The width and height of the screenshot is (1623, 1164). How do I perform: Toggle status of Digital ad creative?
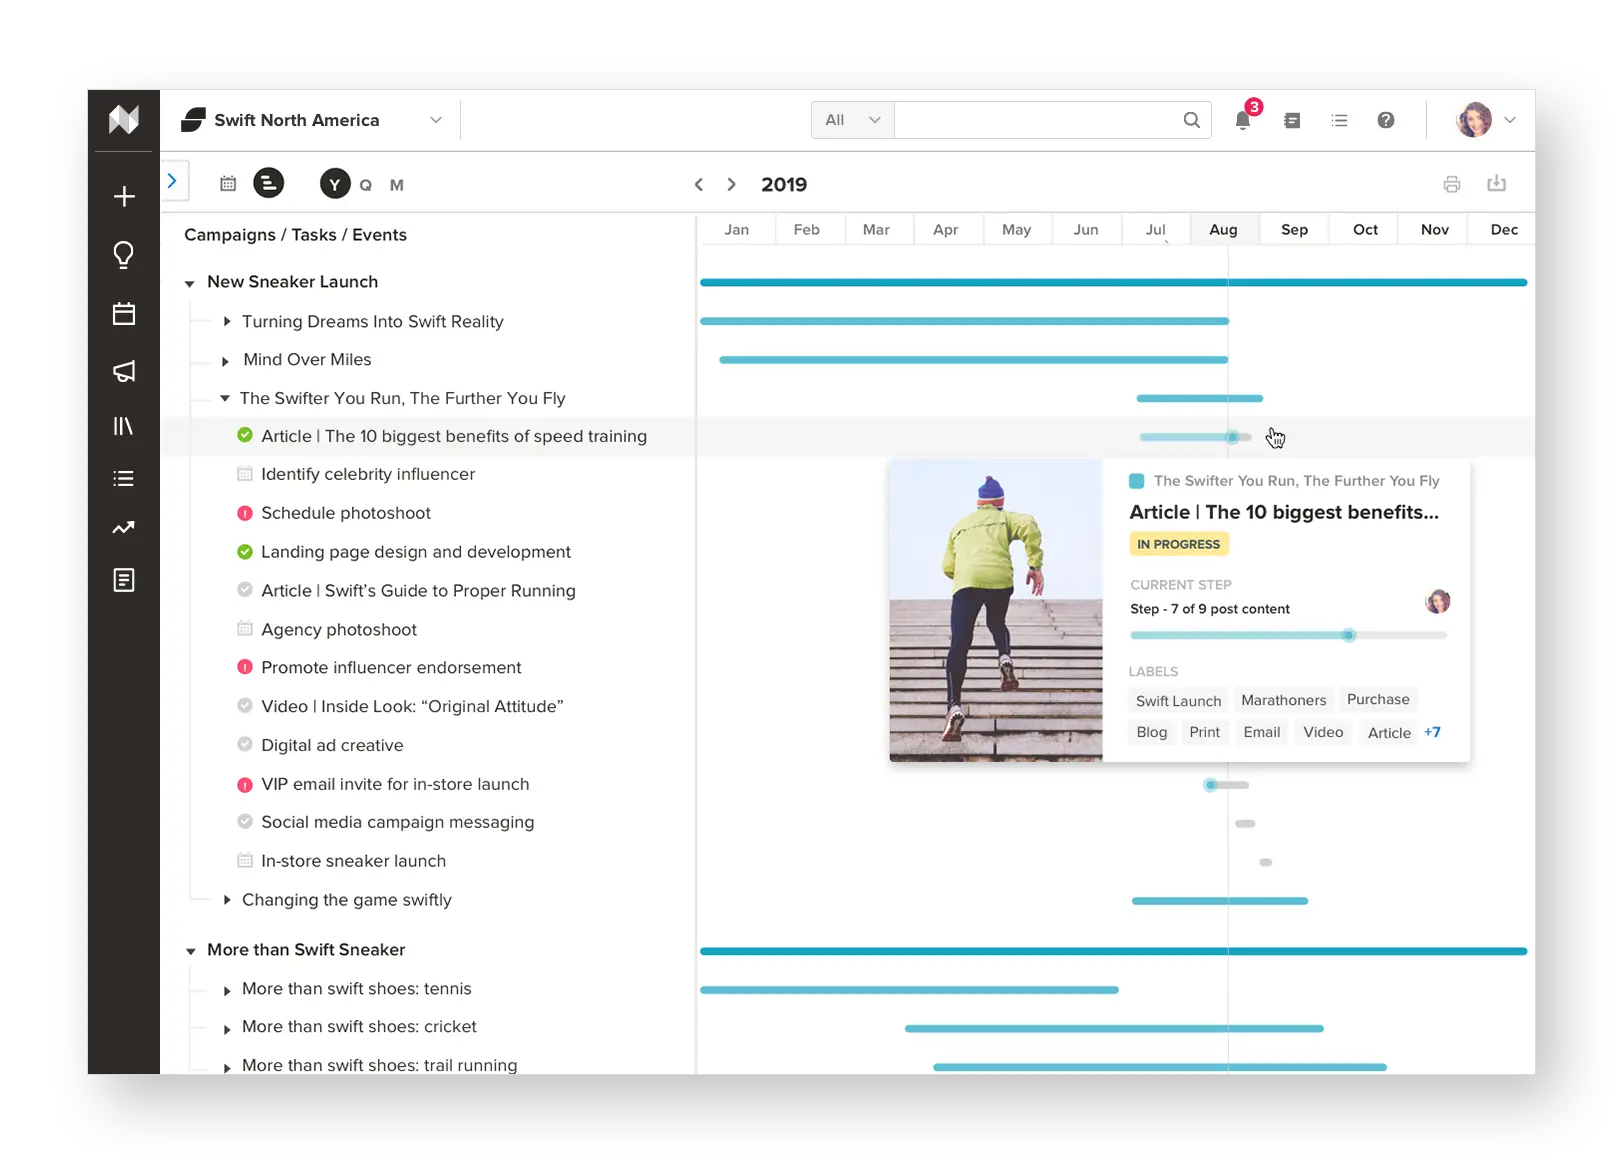pos(245,744)
